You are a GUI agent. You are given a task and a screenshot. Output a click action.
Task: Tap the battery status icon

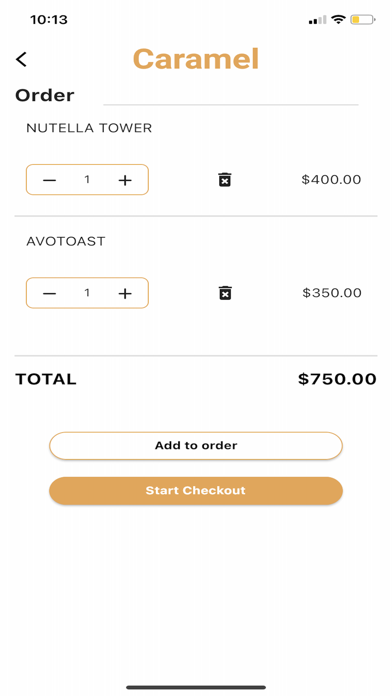tap(363, 20)
